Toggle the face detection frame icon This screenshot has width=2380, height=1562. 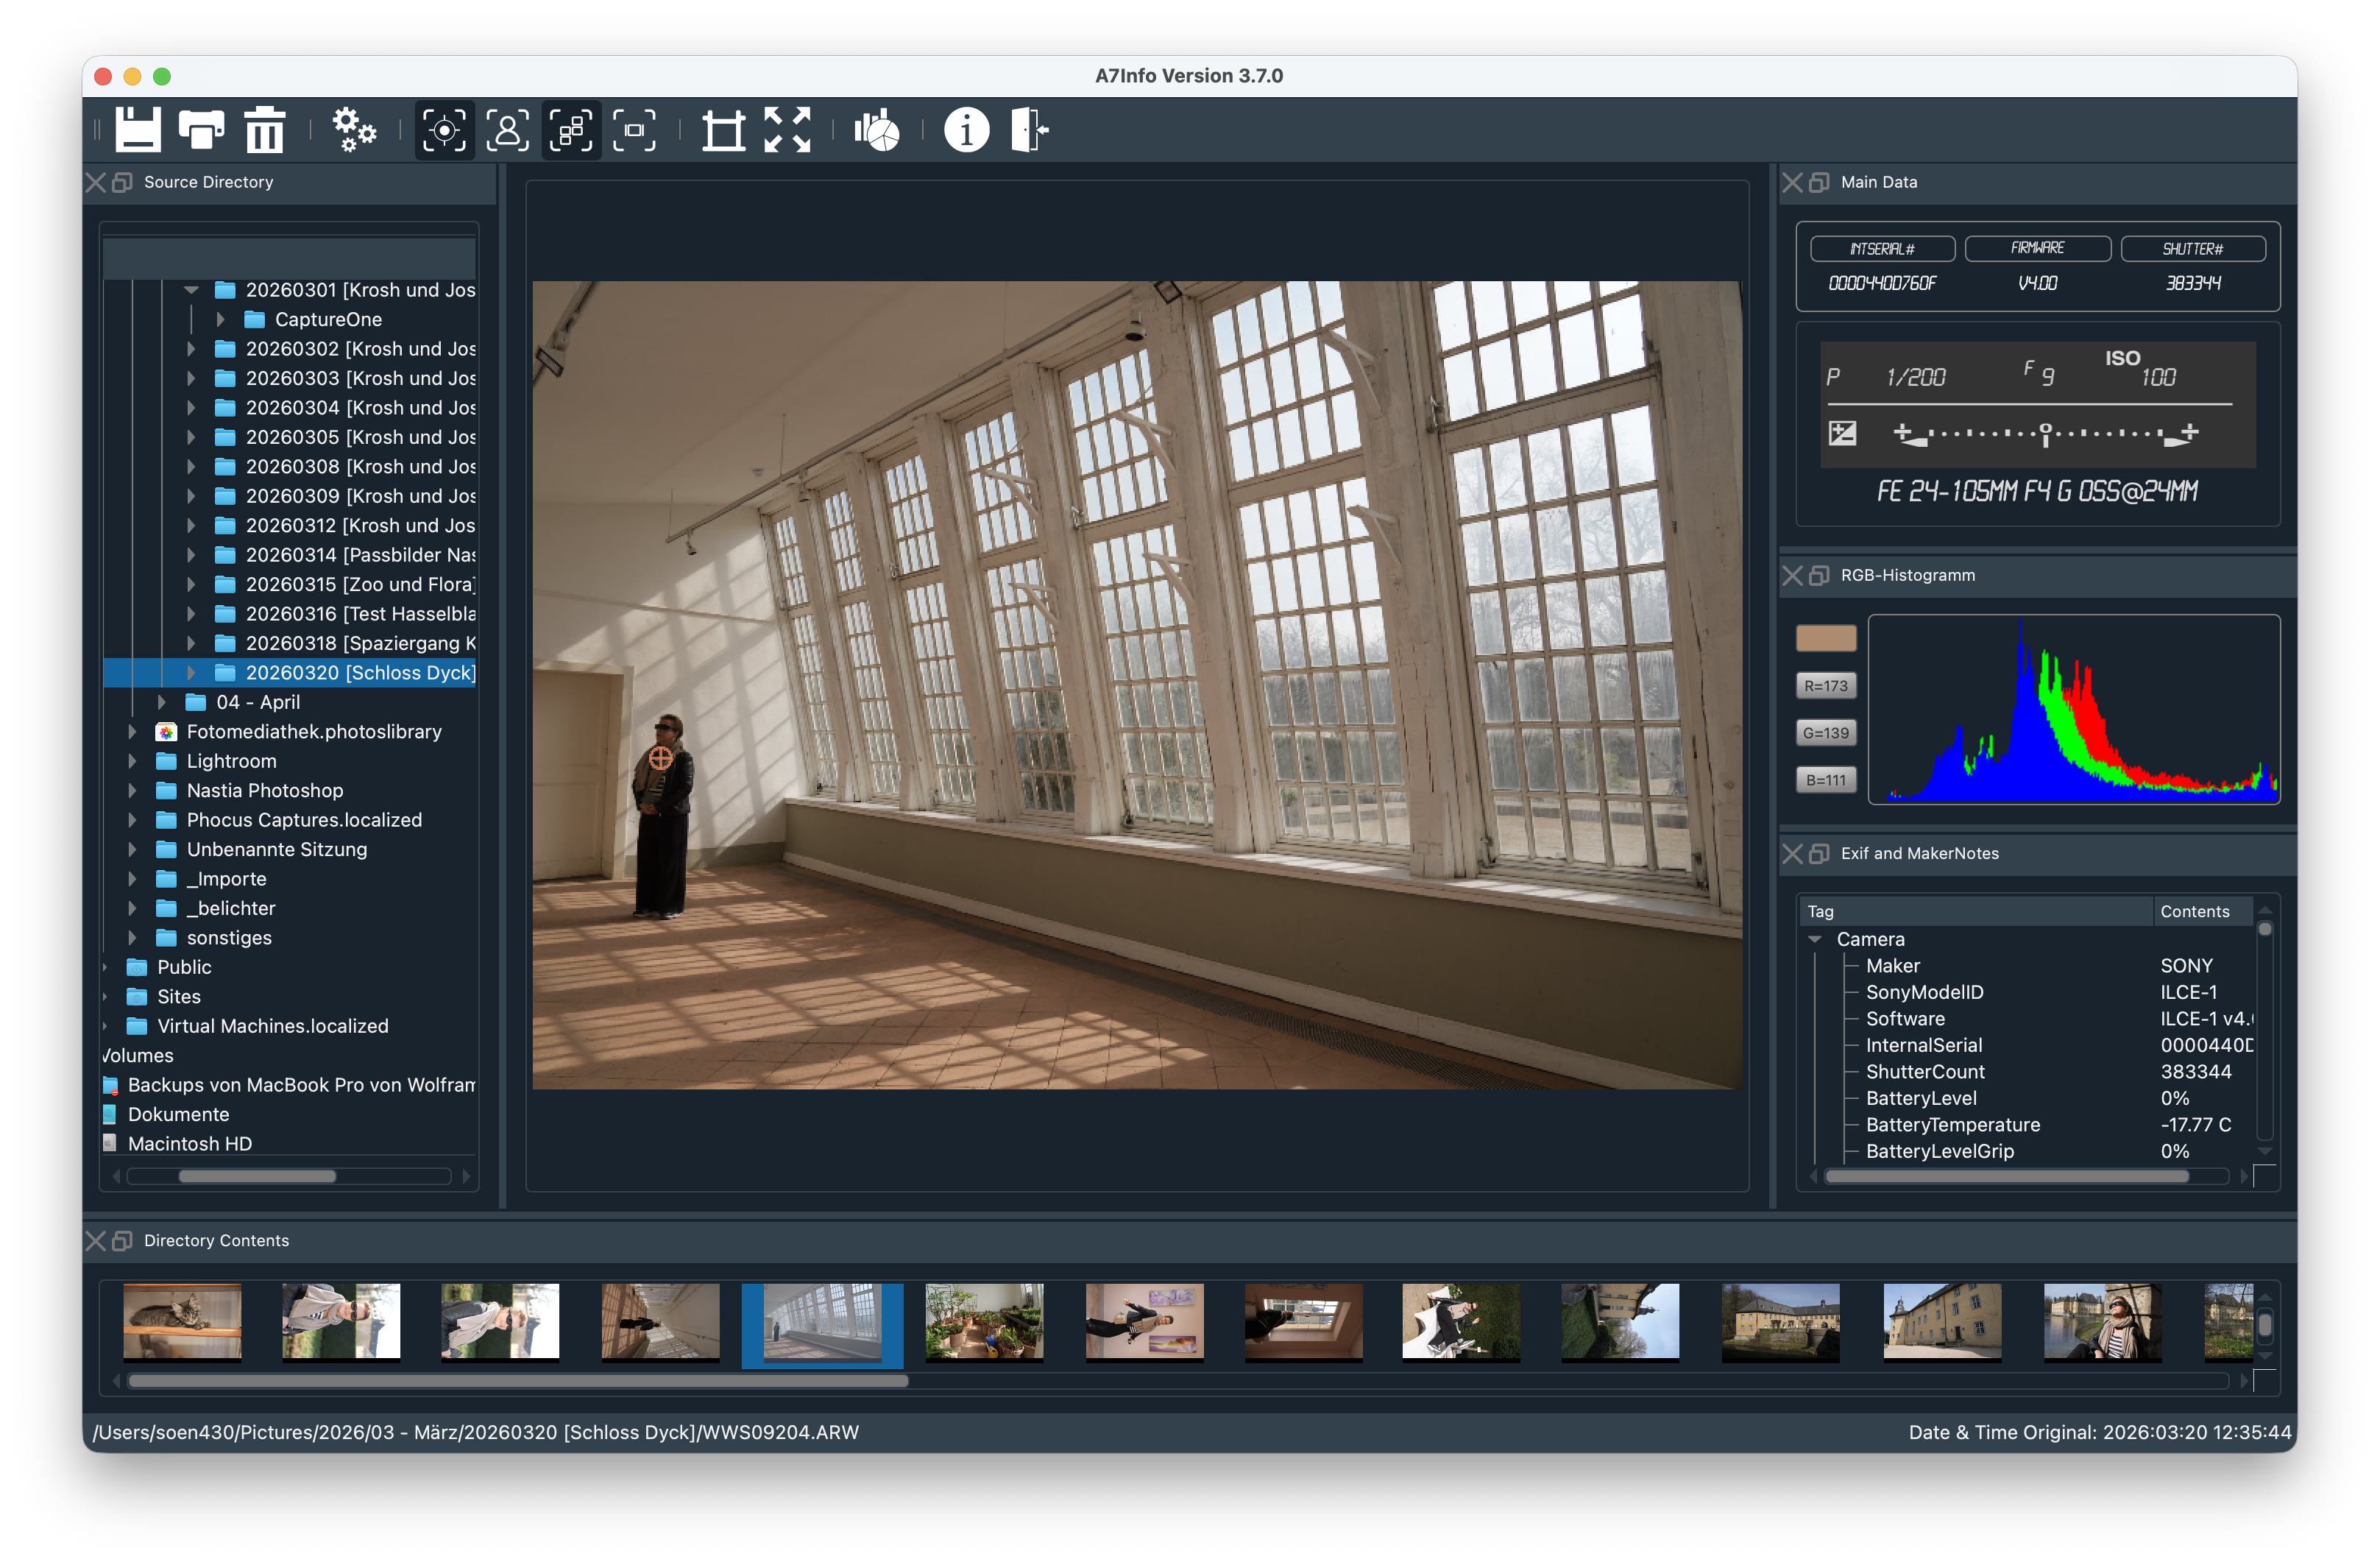coord(508,130)
